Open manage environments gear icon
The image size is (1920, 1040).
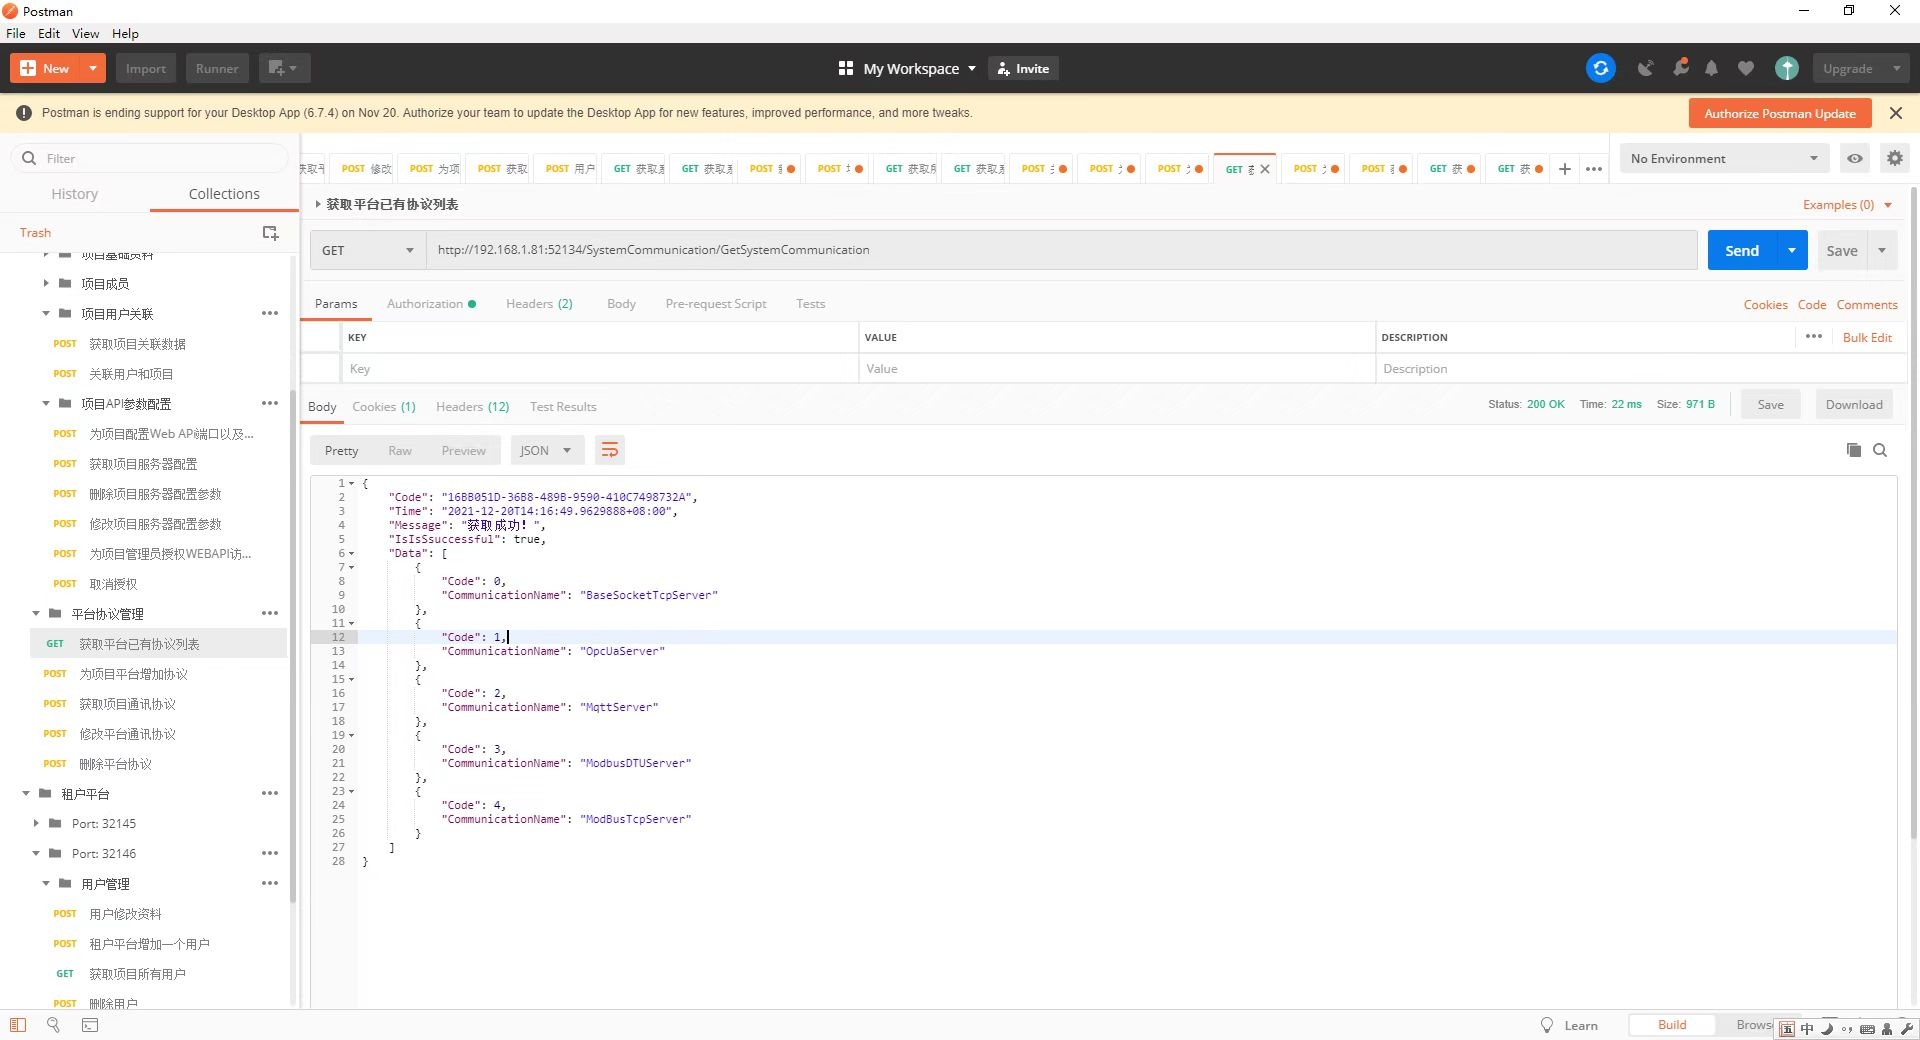click(x=1894, y=158)
